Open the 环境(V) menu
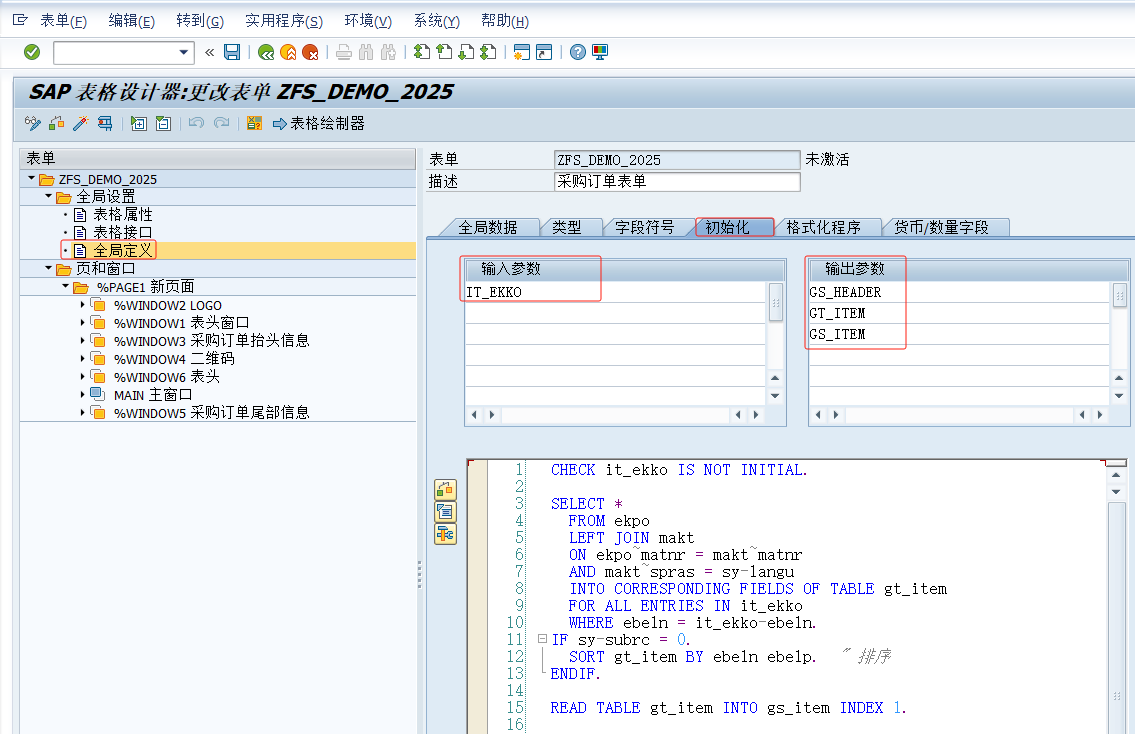Image resolution: width=1135 pixels, height=734 pixels. point(368,21)
